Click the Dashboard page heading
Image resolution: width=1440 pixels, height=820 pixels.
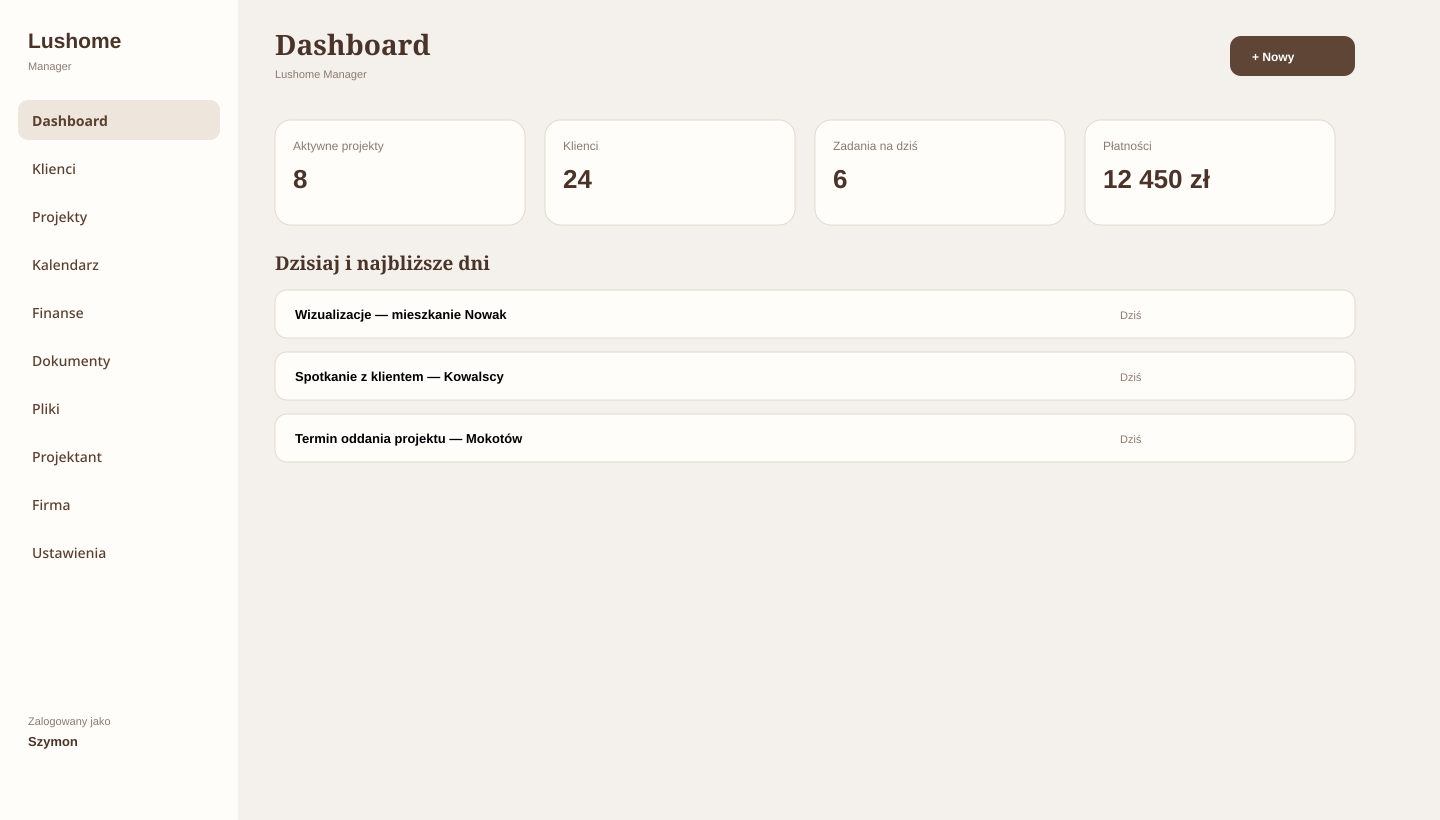point(352,45)
